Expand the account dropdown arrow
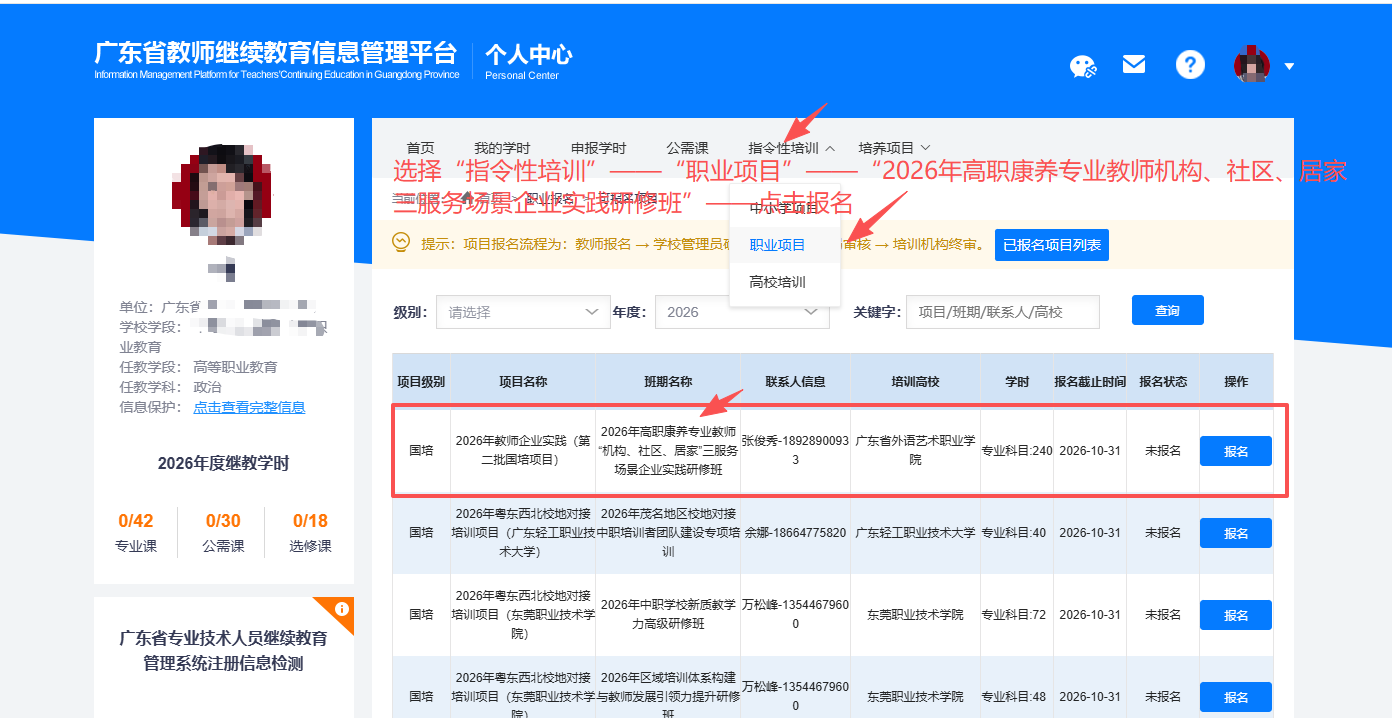1392x718 pixels. tap(1289, 66)
